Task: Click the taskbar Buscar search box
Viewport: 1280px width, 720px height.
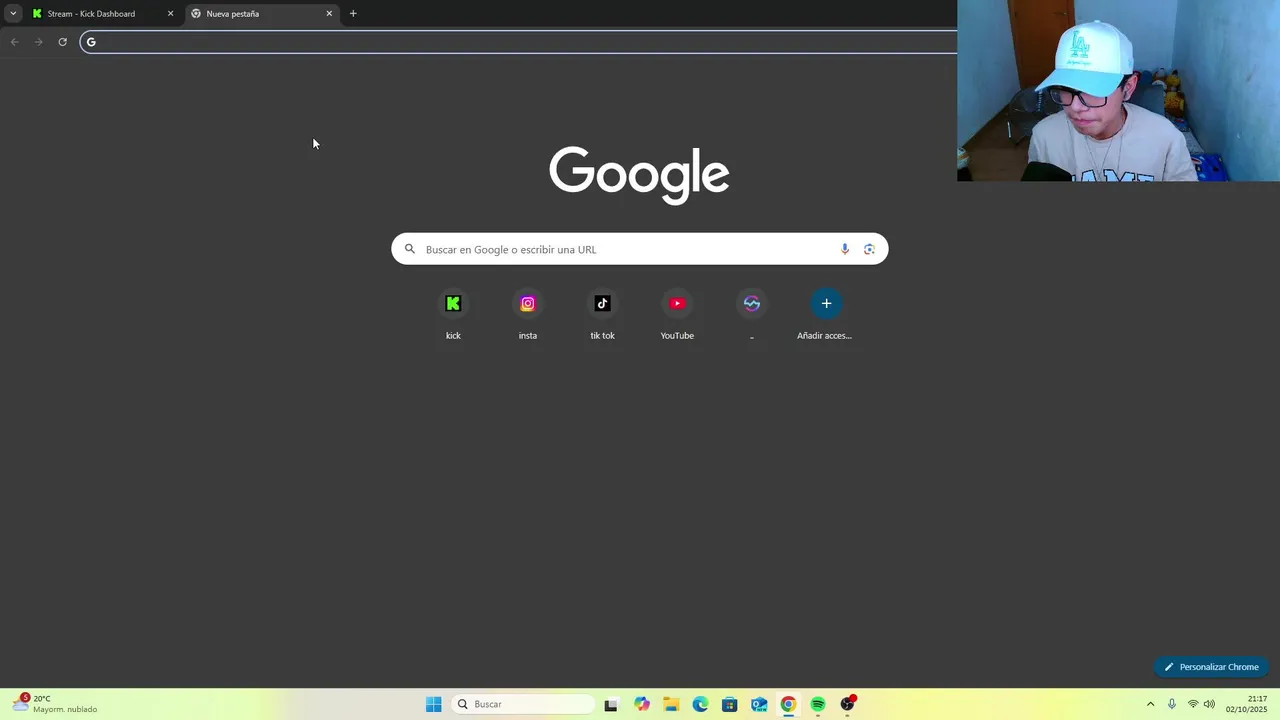Action: click(x=523, y=704)
